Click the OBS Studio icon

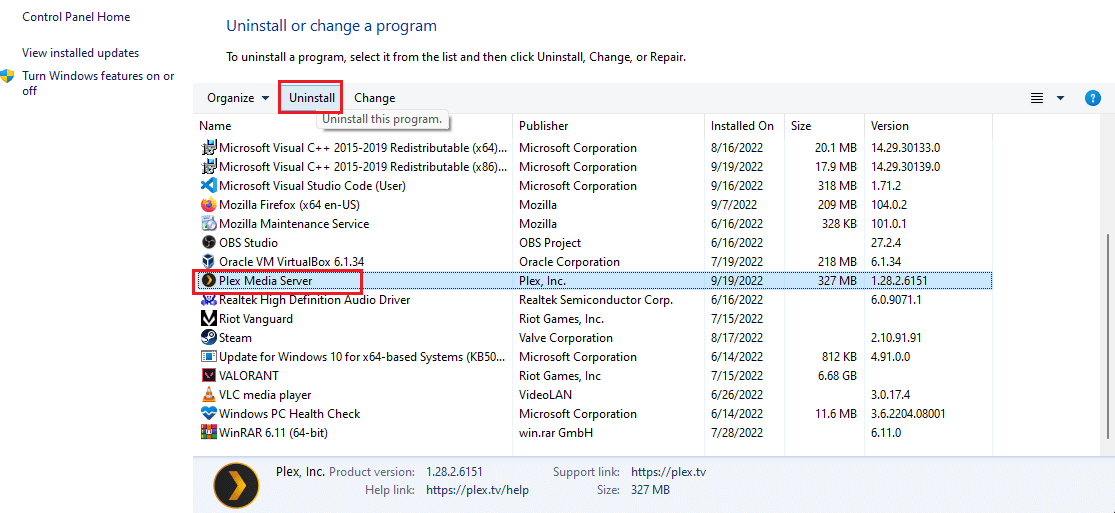(x=208, y=243)
